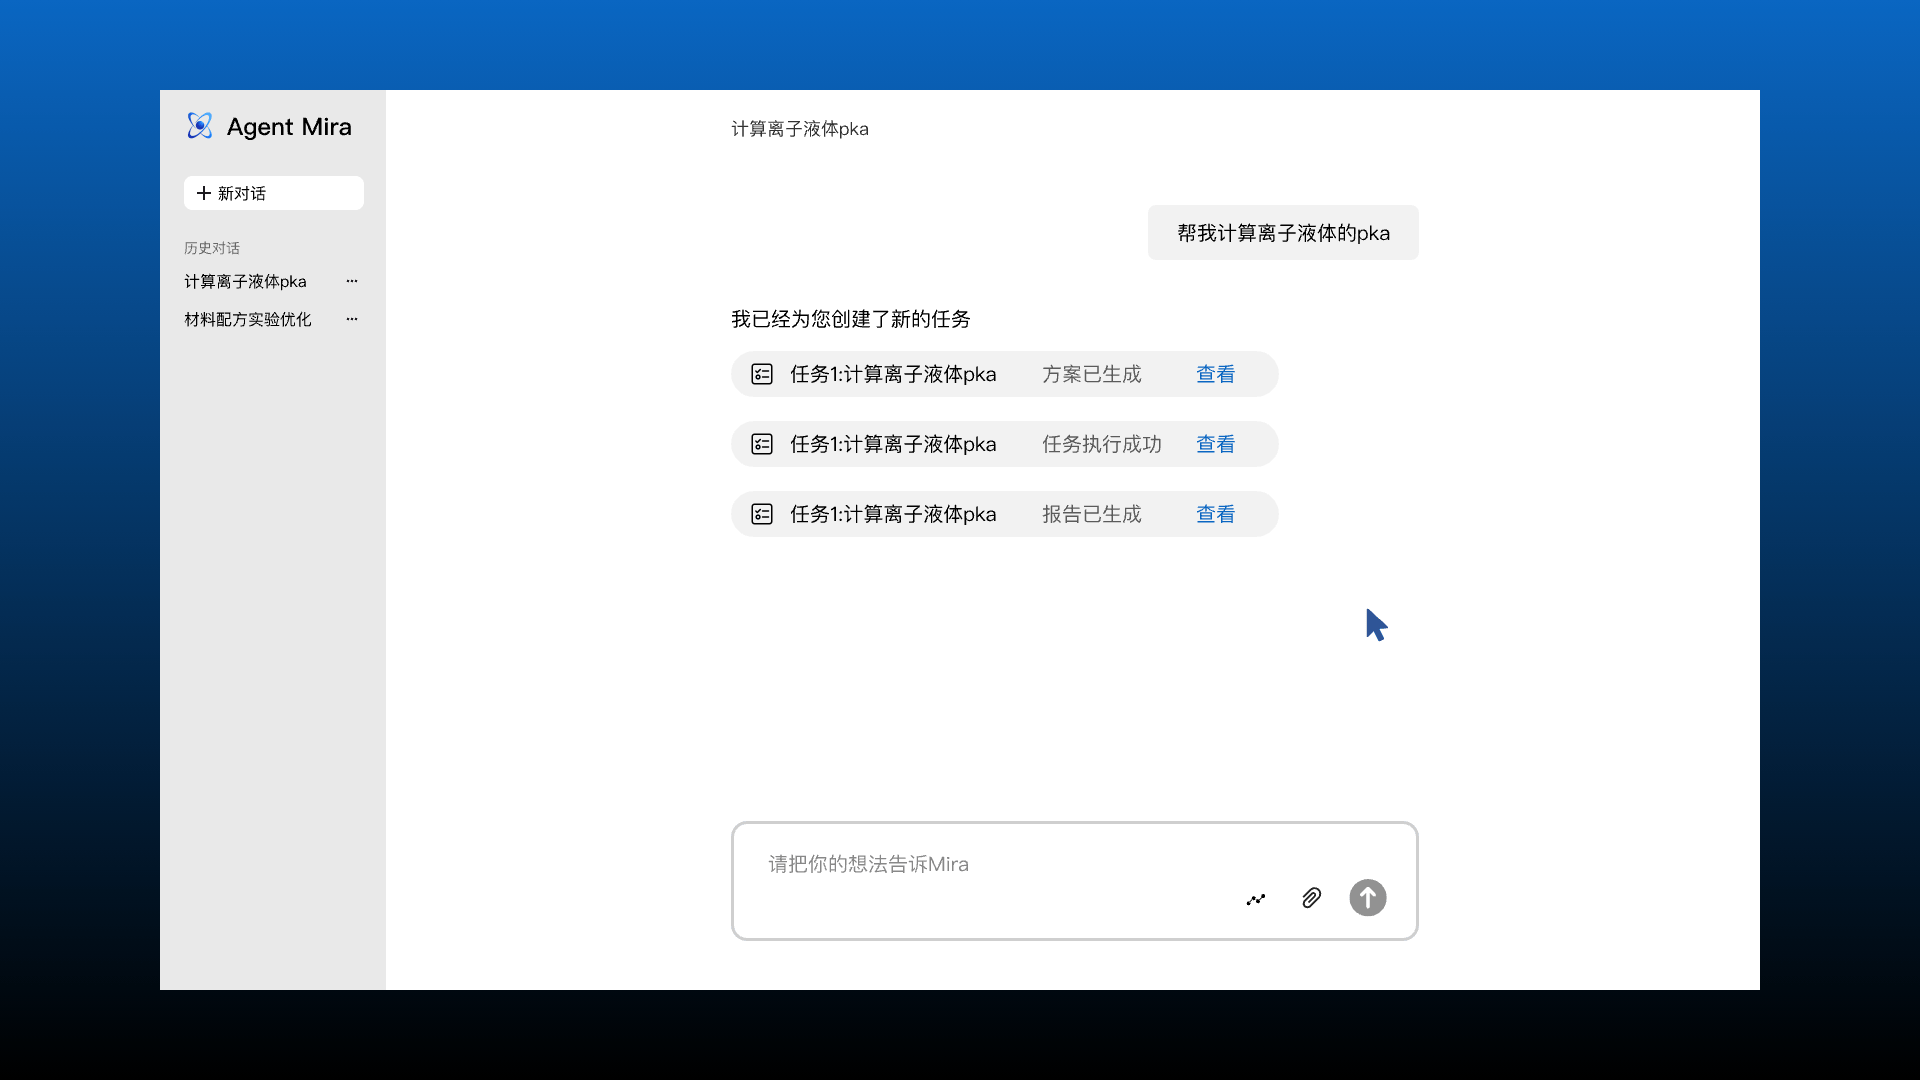Send message with up arrow button
1920x1080 pixels.
pyautogui.click(x=1367, y=898)
